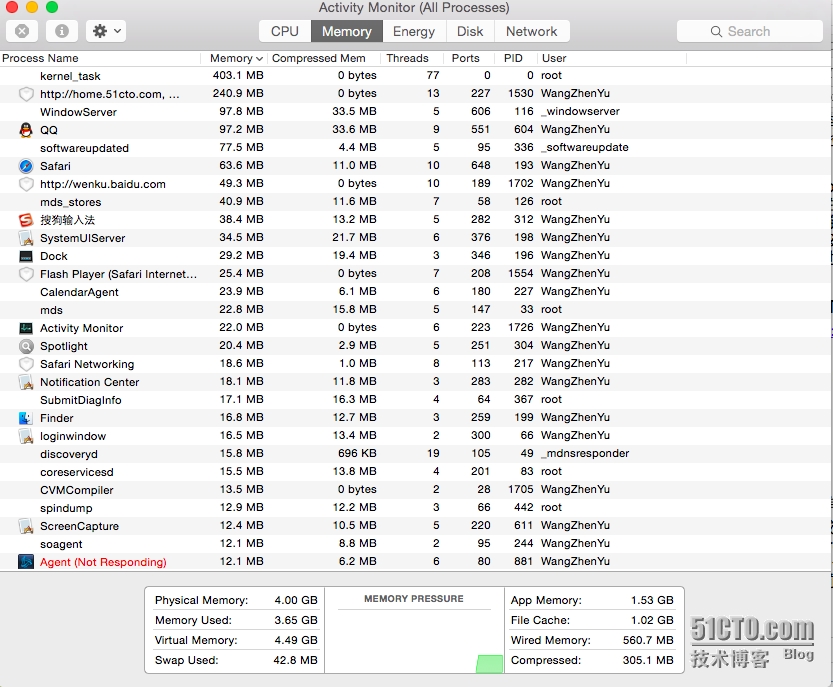The image size is (833, 687).
Task: Select the Memory tab
Action: tap(346, 31)
